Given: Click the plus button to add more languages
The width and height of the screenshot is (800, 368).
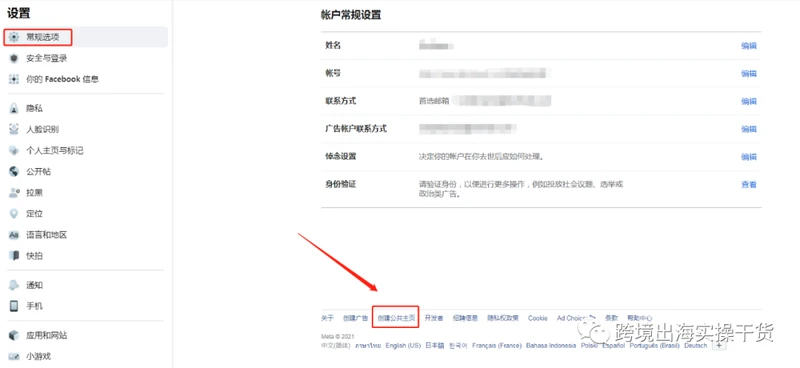Looking at the screenshot, I should click(719, 346).
